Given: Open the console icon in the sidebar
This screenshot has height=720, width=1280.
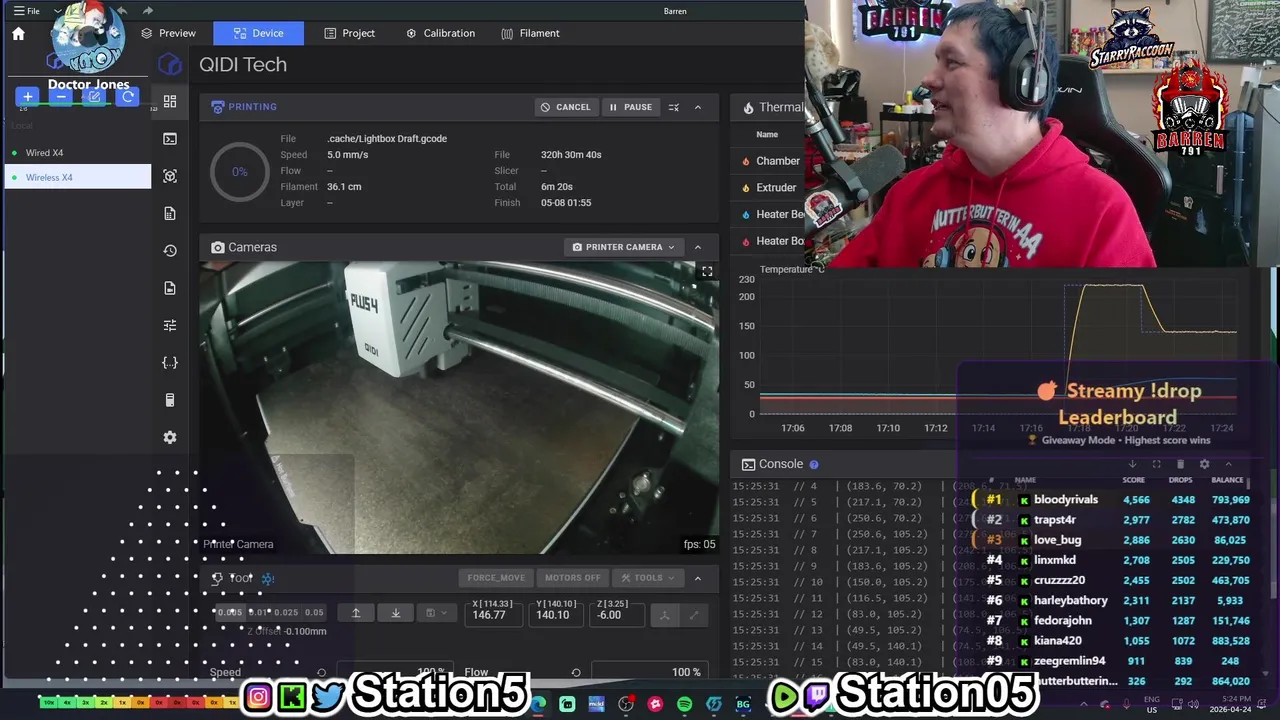Looking at the screenshot, I should point(170,139).
